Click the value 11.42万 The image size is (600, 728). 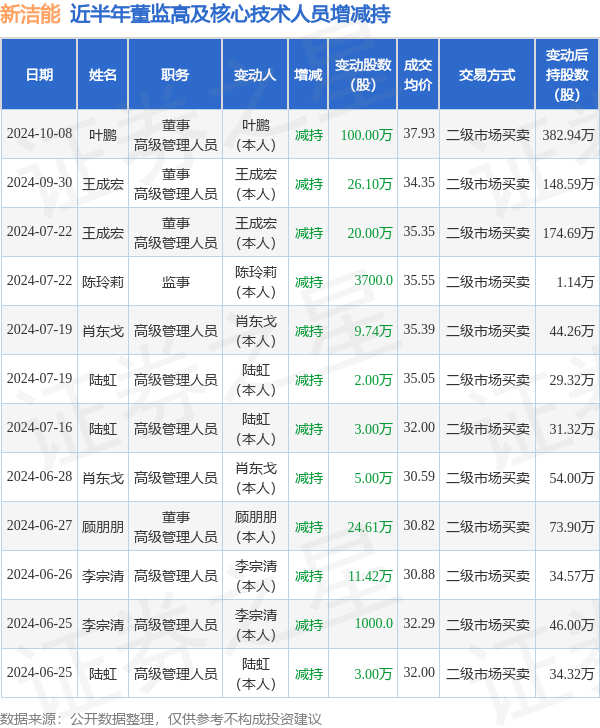[370, 576]
